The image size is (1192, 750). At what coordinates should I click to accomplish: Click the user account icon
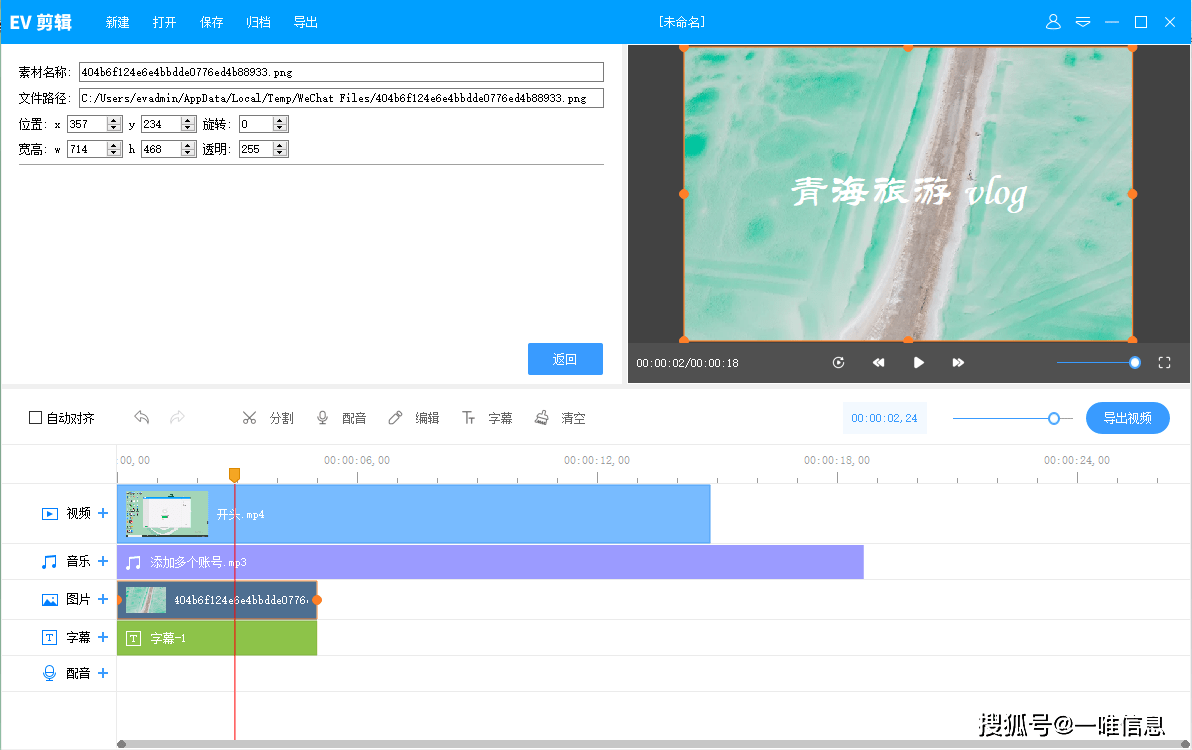click(1052, 22)
